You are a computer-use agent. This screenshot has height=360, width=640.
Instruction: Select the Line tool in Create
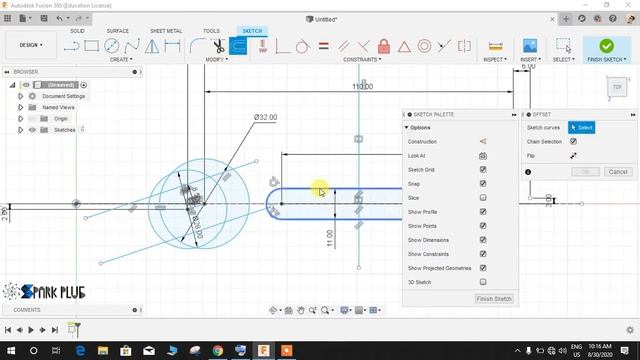[x=71, y=46]
